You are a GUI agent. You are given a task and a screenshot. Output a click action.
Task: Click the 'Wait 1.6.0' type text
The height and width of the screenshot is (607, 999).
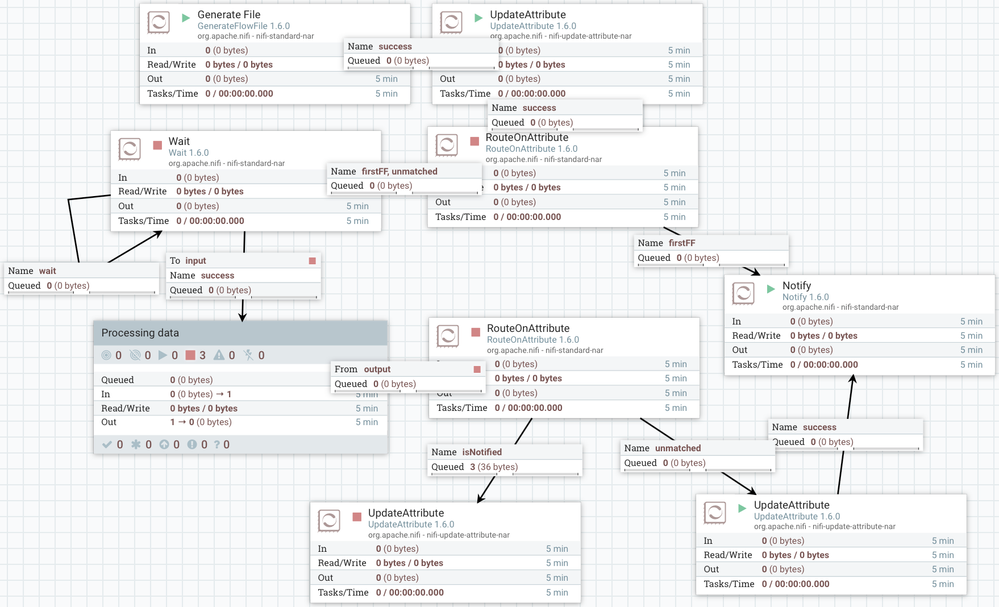(189, 153)
